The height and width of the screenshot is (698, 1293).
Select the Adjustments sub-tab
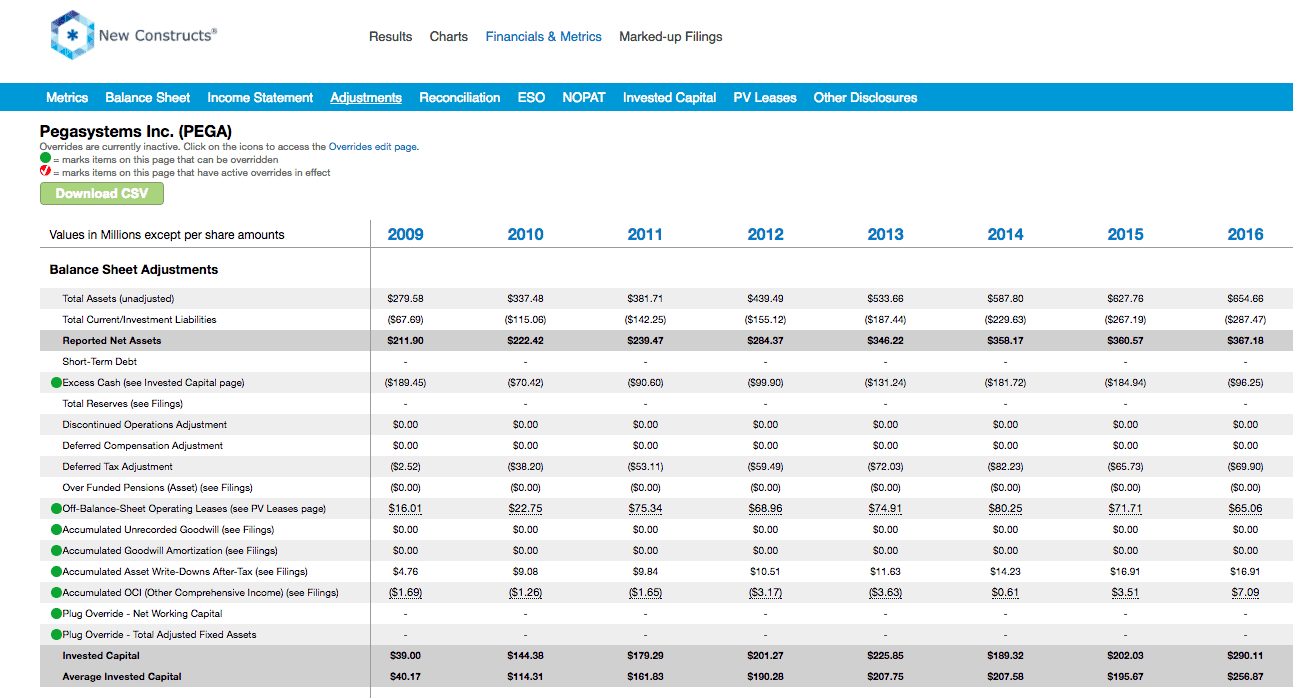(366, 97)
